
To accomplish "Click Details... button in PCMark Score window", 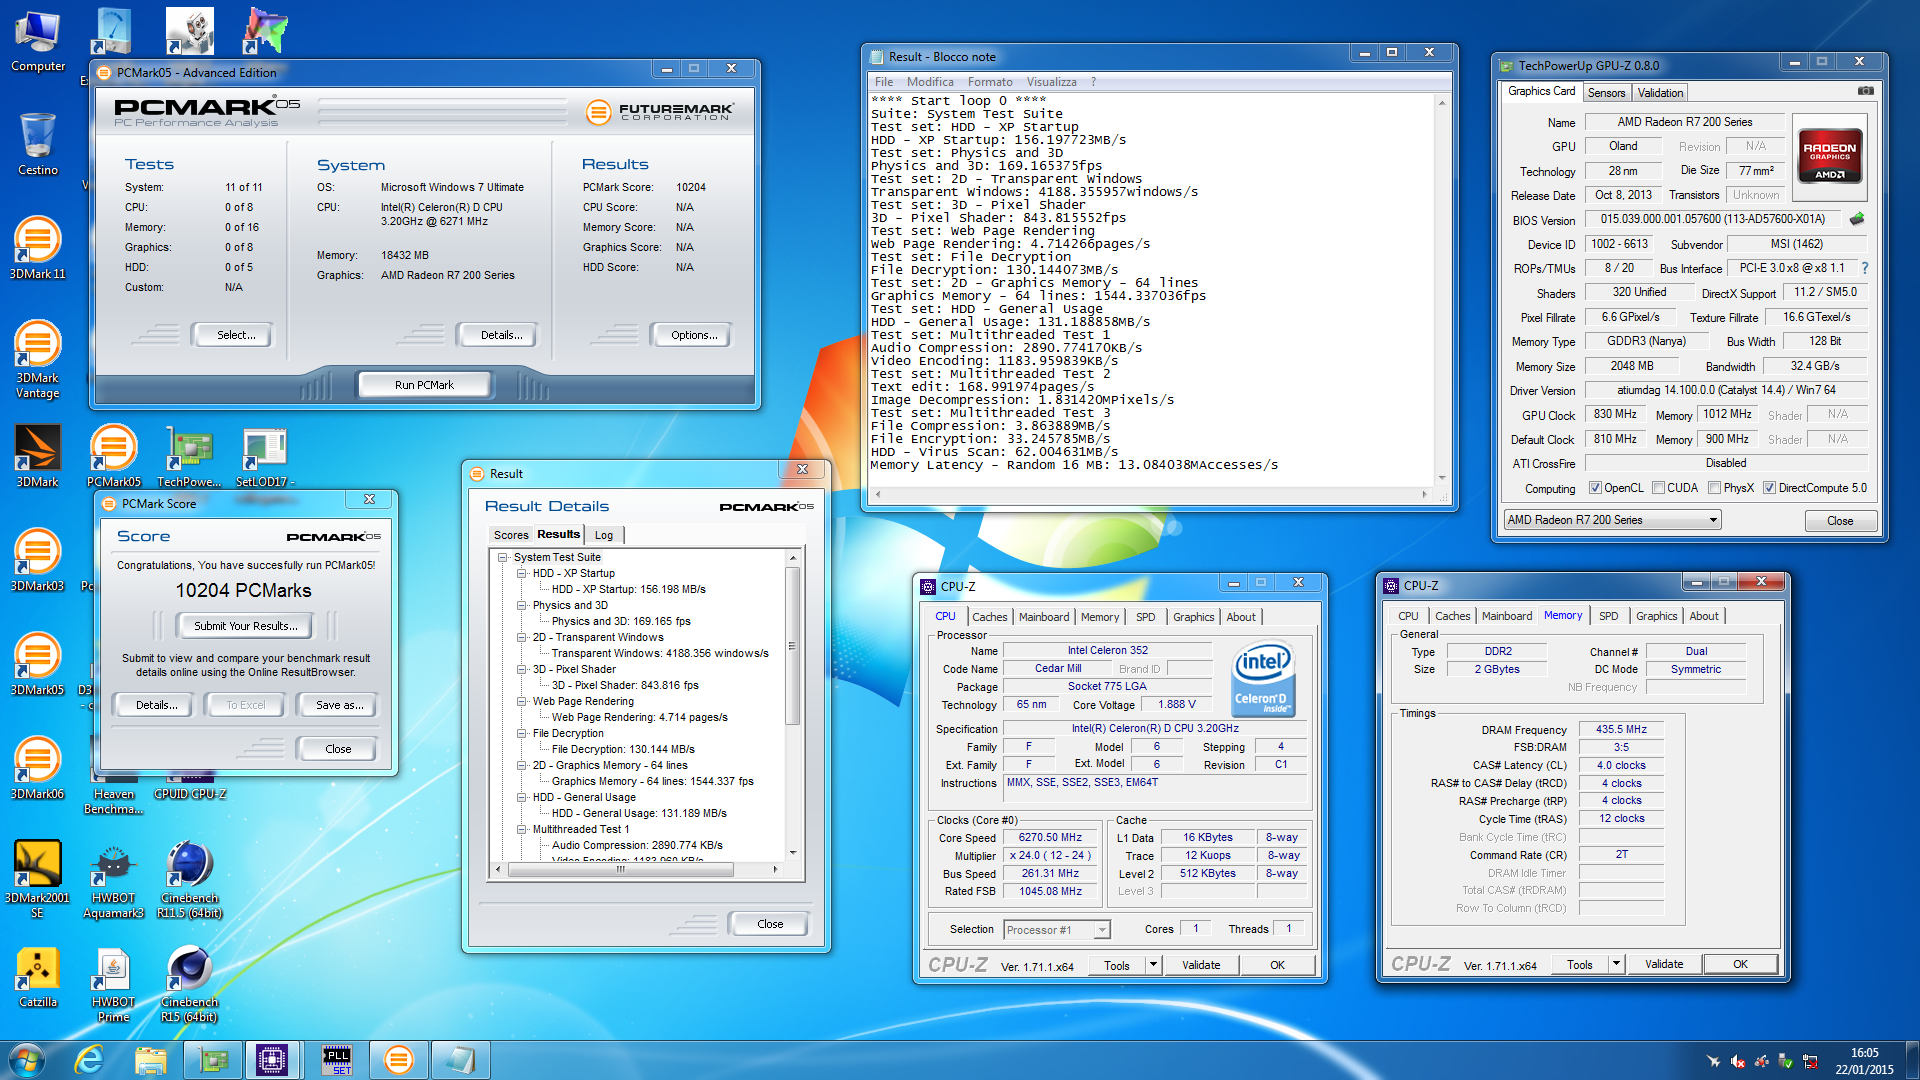I will (157, 705).
